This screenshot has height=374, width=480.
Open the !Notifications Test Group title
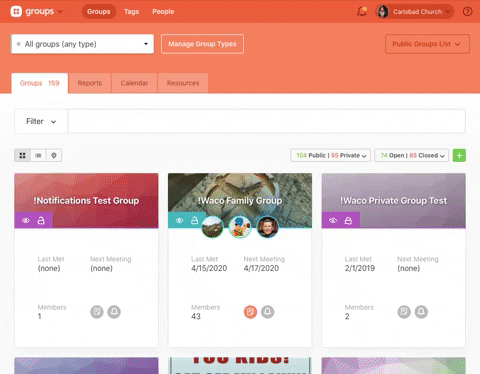(x=86, y=201)
